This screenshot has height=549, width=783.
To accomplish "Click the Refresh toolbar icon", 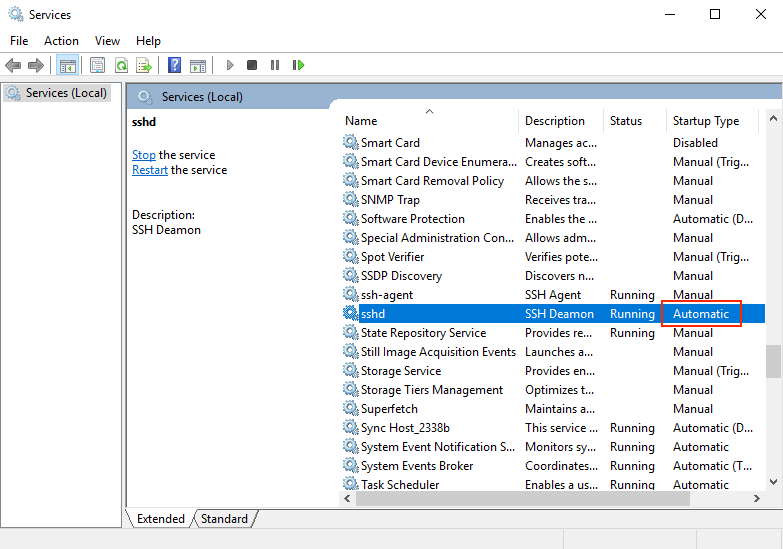I will pyautogui.click(x=121, y=66).
